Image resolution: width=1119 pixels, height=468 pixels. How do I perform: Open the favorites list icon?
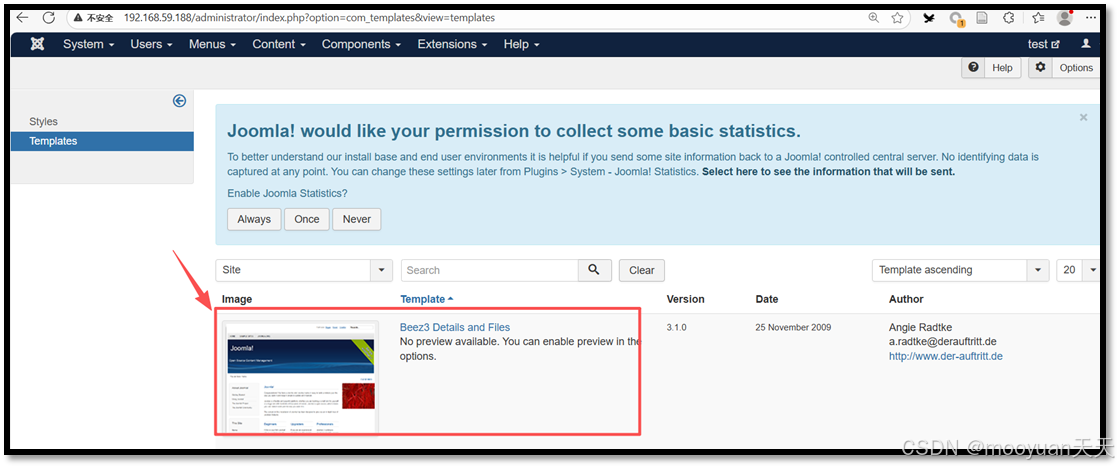point(1038,19)
